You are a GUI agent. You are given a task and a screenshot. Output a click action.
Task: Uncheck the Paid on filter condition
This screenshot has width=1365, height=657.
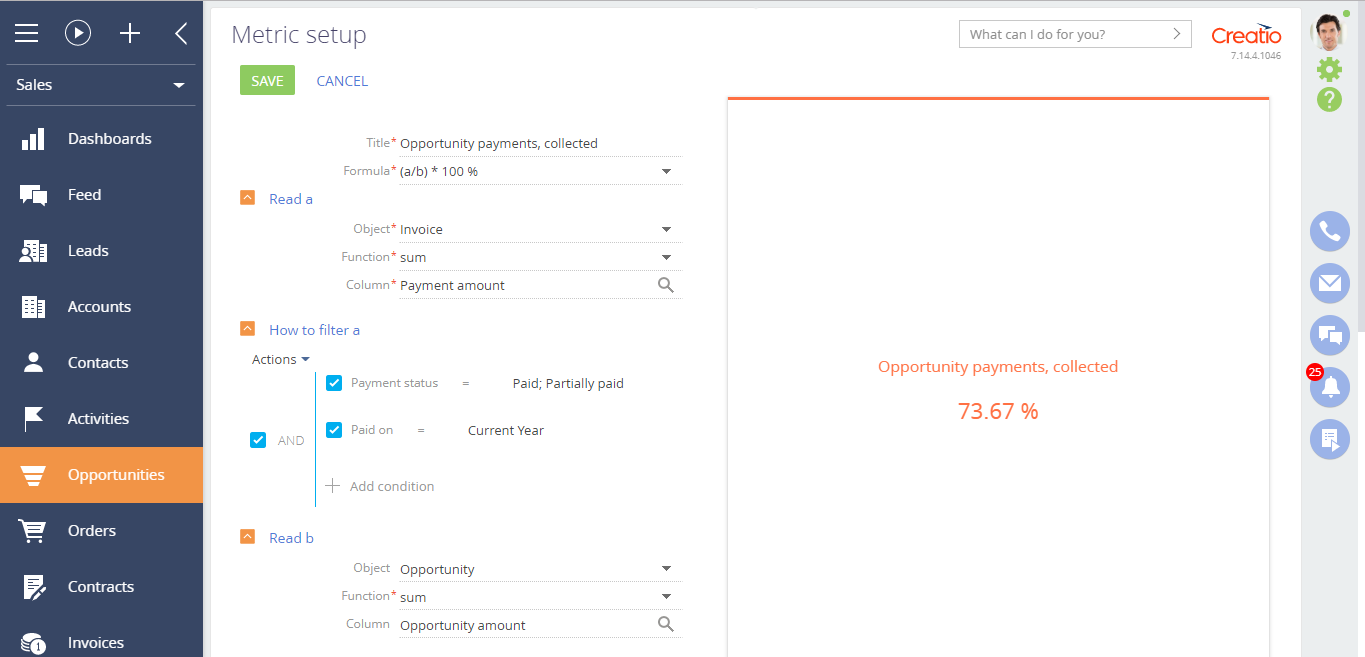click(335, 430)
